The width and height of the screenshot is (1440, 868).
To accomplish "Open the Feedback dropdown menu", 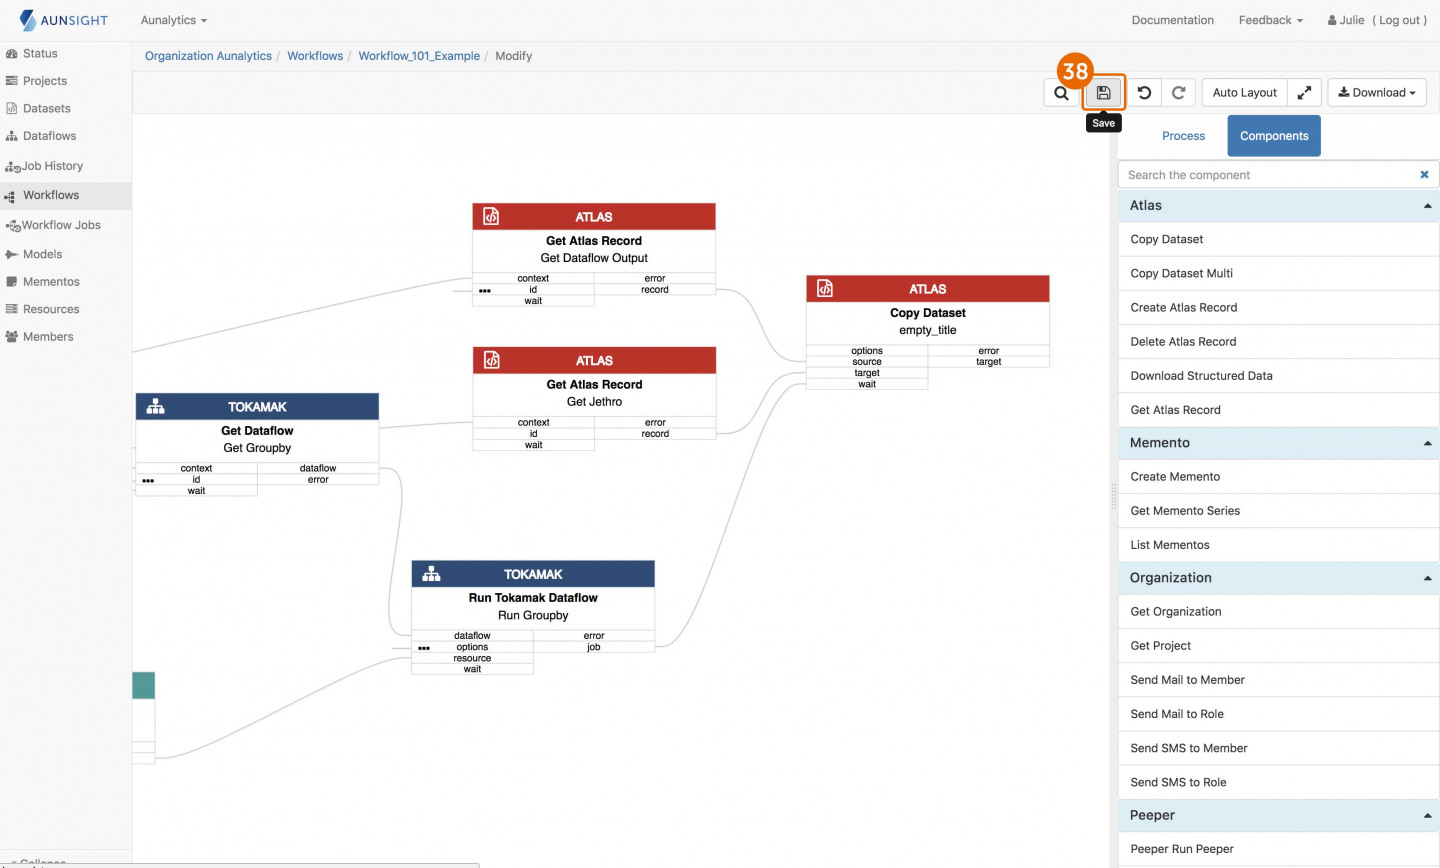I will 1271,20.
